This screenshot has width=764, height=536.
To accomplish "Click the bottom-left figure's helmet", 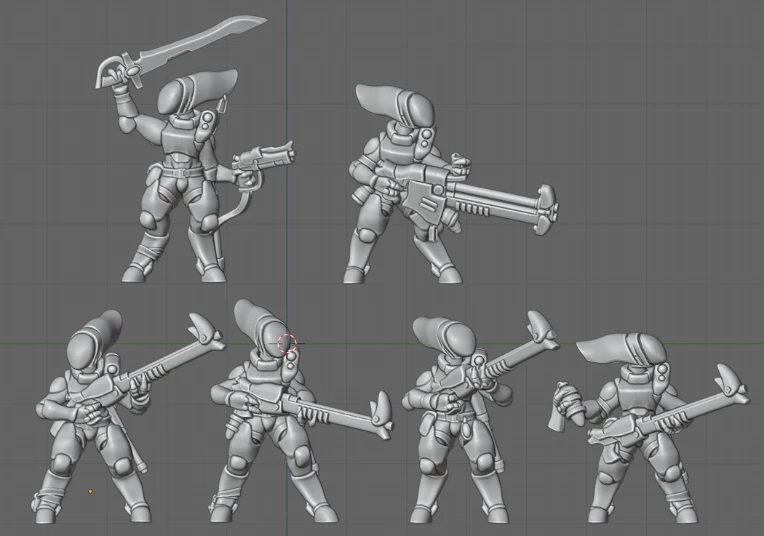I will 93,340.
